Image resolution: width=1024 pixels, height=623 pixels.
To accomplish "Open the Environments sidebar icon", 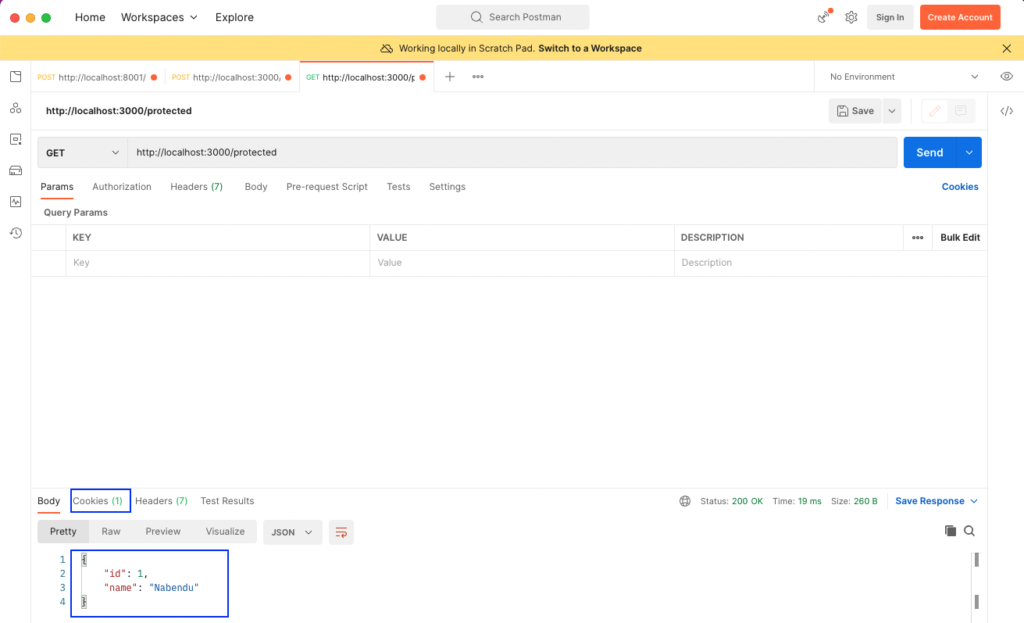I will point(16,139).
